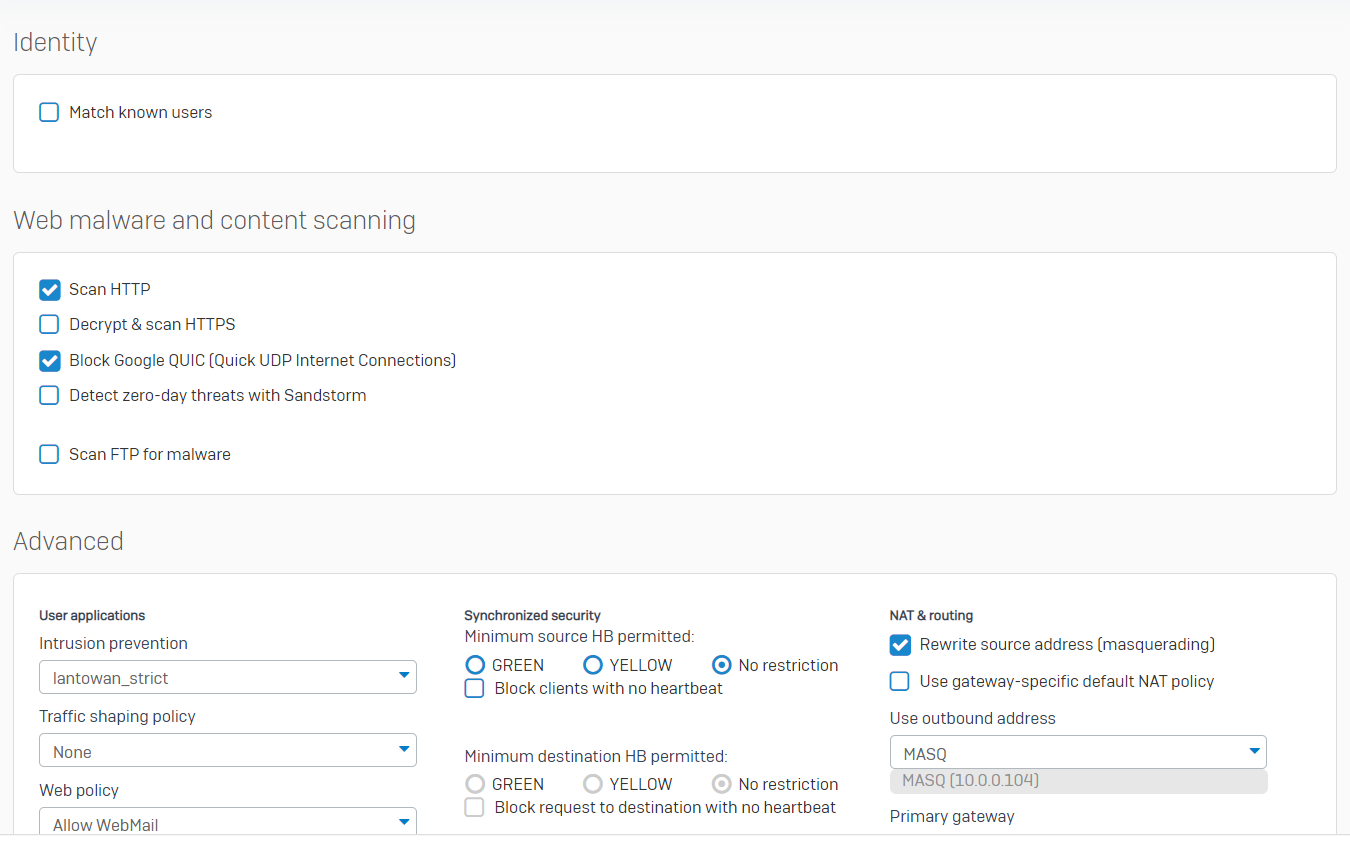
Task: Check Block request to destination with no heartbeat
Action: (475, 807)
